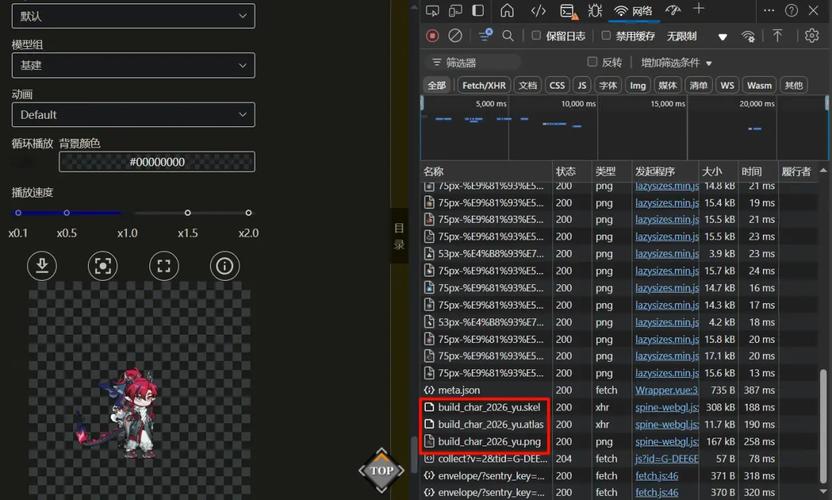Click the TOP diamond back-to-top button

click(x=382, y=470)
